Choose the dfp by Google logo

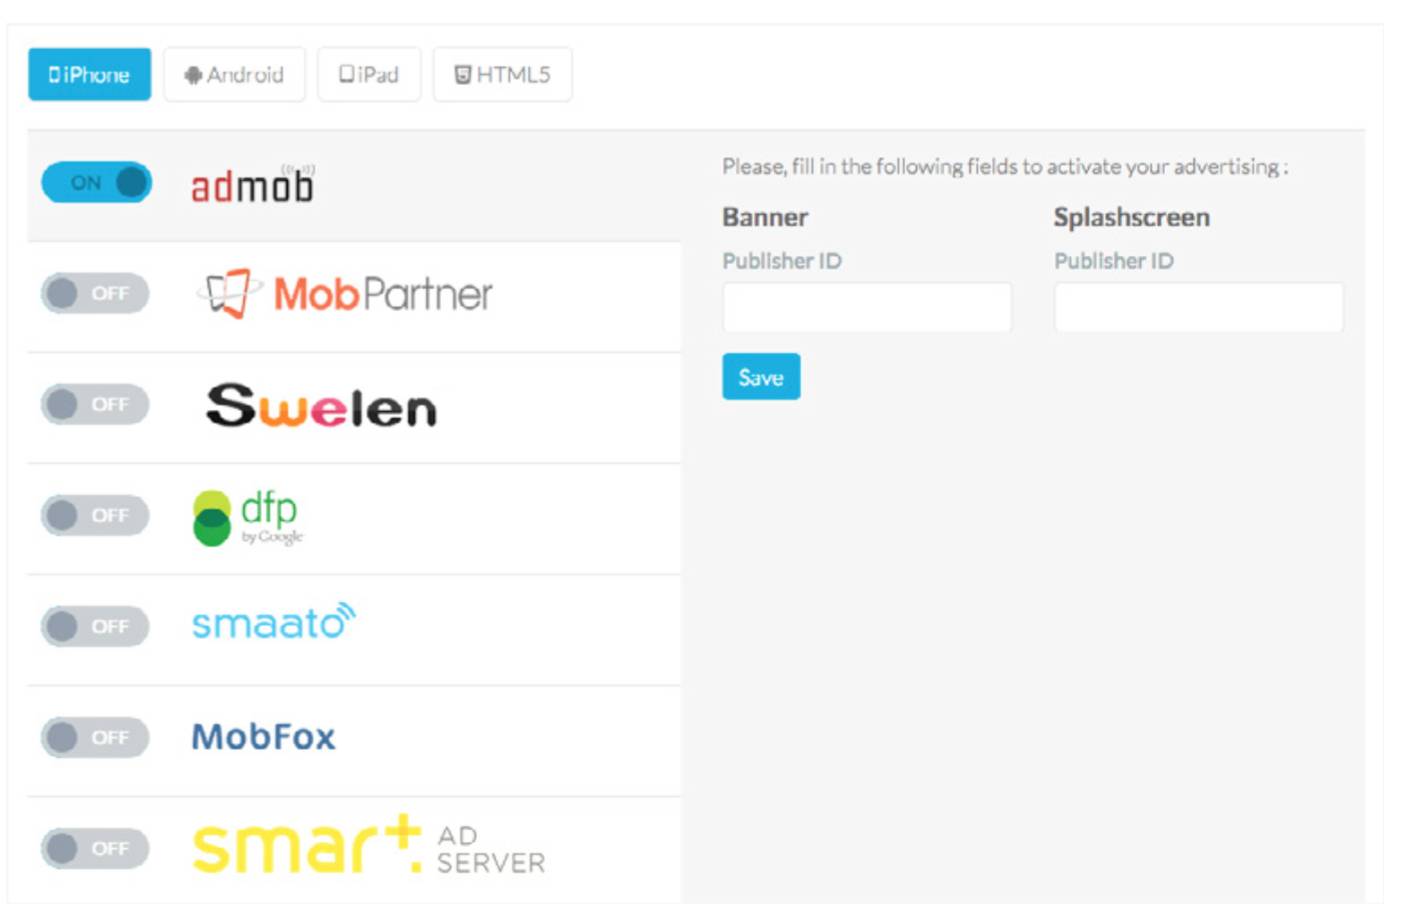248,518
